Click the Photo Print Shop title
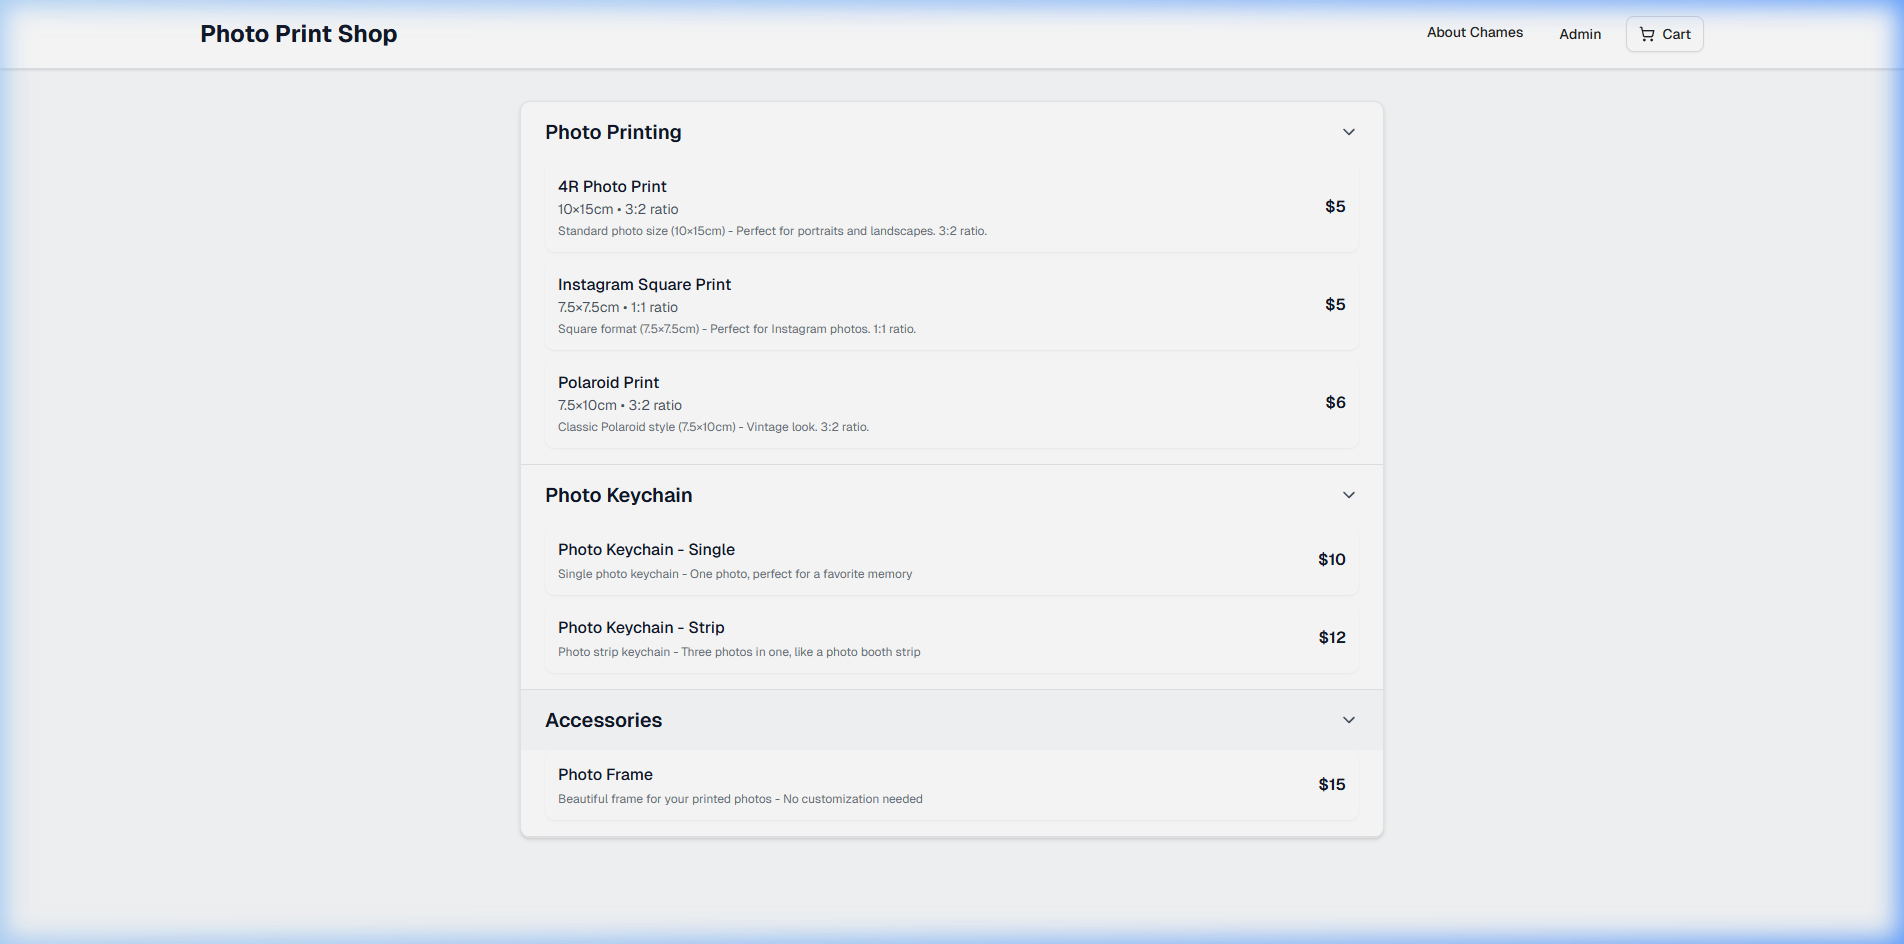The width and height of the screenshot is (1904, 944). (x=298, y=33)
